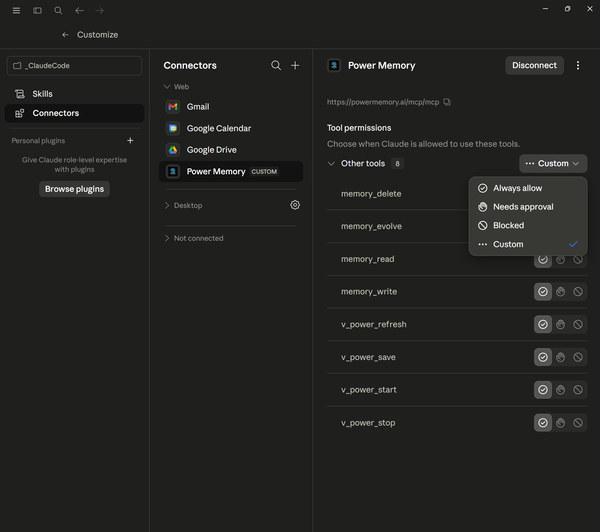Choose Needs approval from dropdown menu
Viewport: 600px width, 532px height.
528,207
